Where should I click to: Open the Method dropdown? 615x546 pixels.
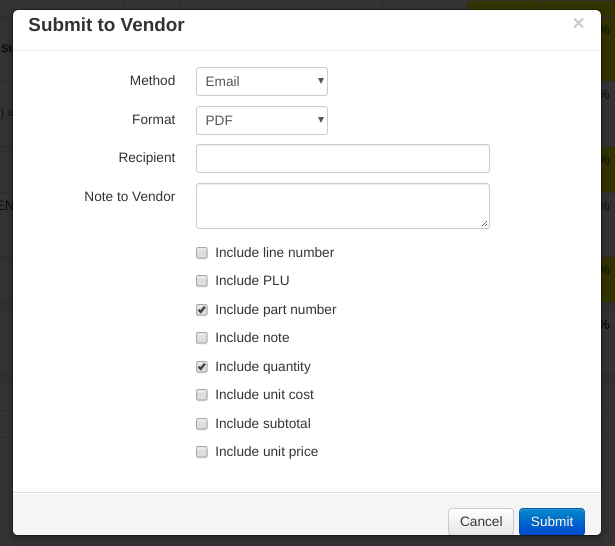click(261, 81)
